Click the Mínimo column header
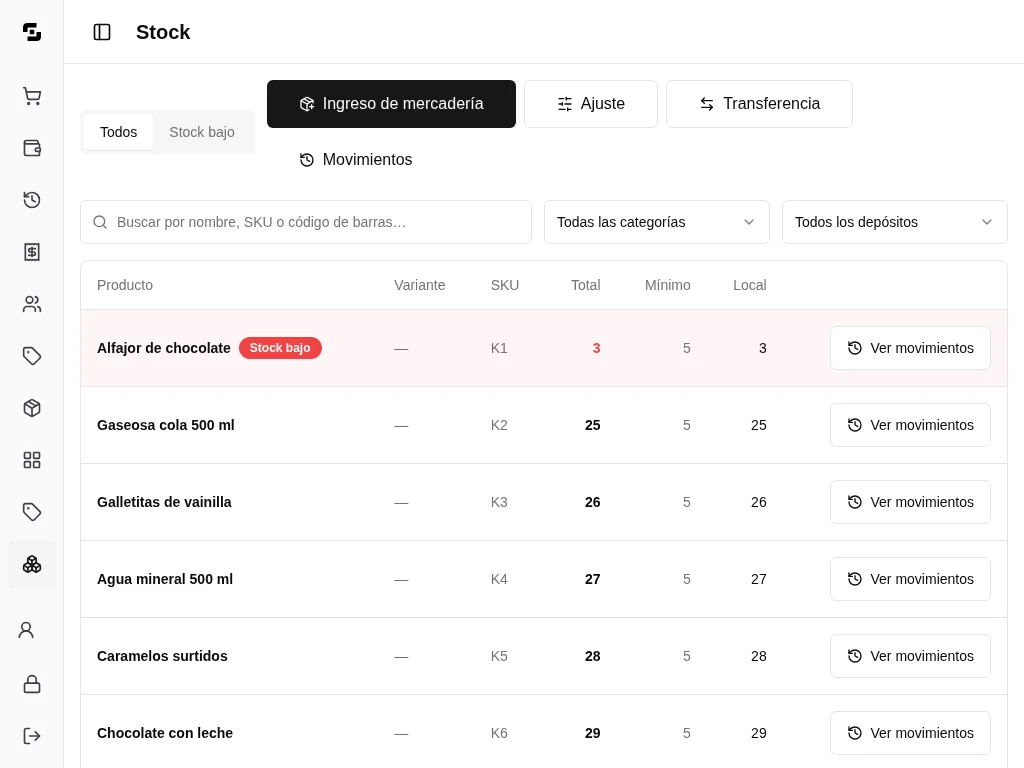 click(x=667, y=285)
